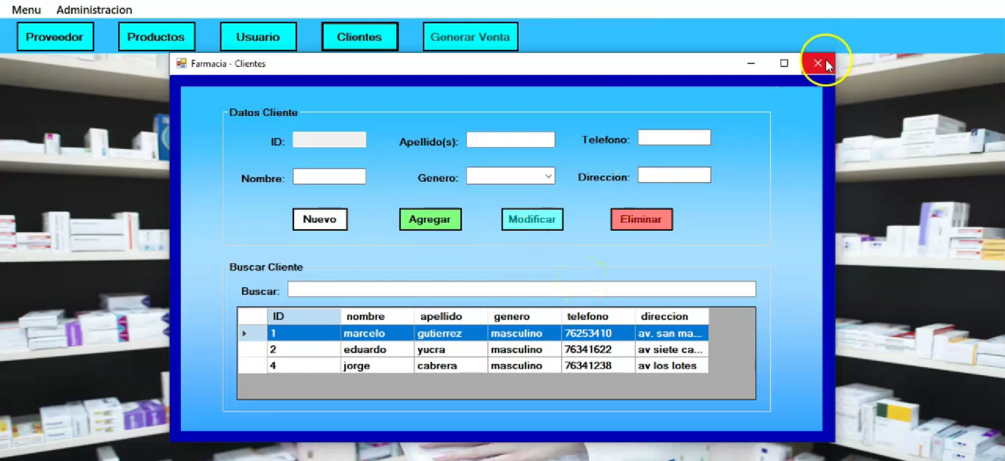Sort by the direccion column header
This screenshot has height=461, width=1005.
672,317
